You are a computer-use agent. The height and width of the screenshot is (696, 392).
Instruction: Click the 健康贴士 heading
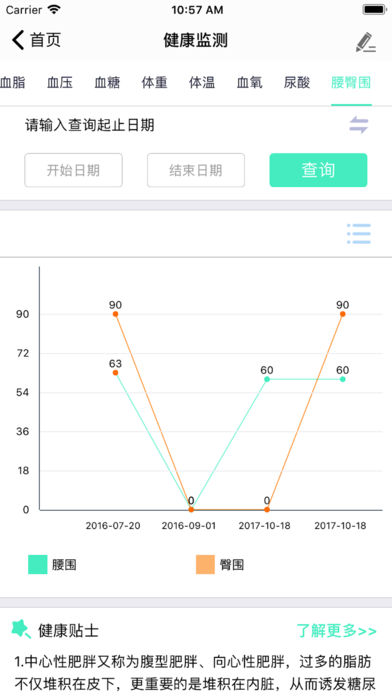[x=68, y=630]
